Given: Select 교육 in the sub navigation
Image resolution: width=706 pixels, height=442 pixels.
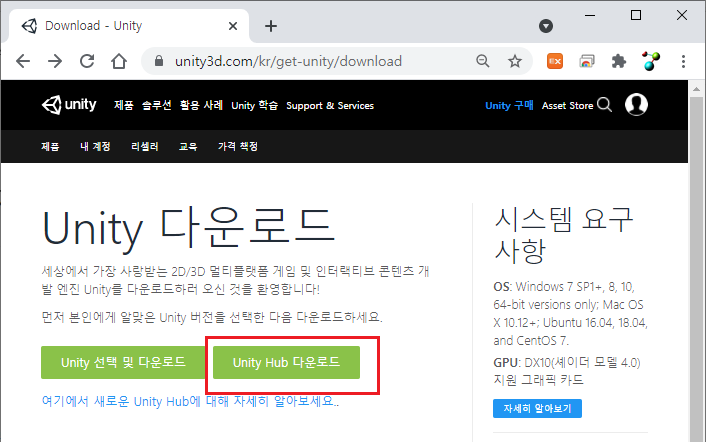Looking at the screenshot, I should coord(188,146).
